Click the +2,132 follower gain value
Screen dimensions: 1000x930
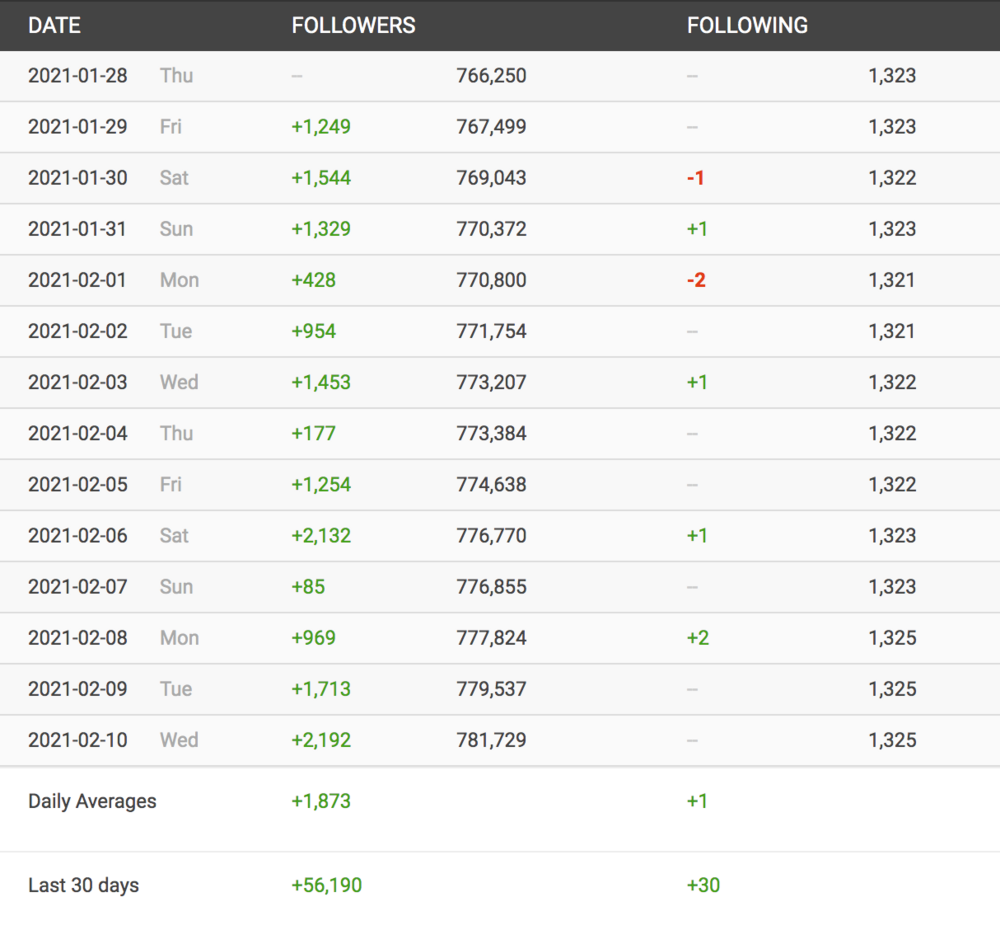[321, 535]
